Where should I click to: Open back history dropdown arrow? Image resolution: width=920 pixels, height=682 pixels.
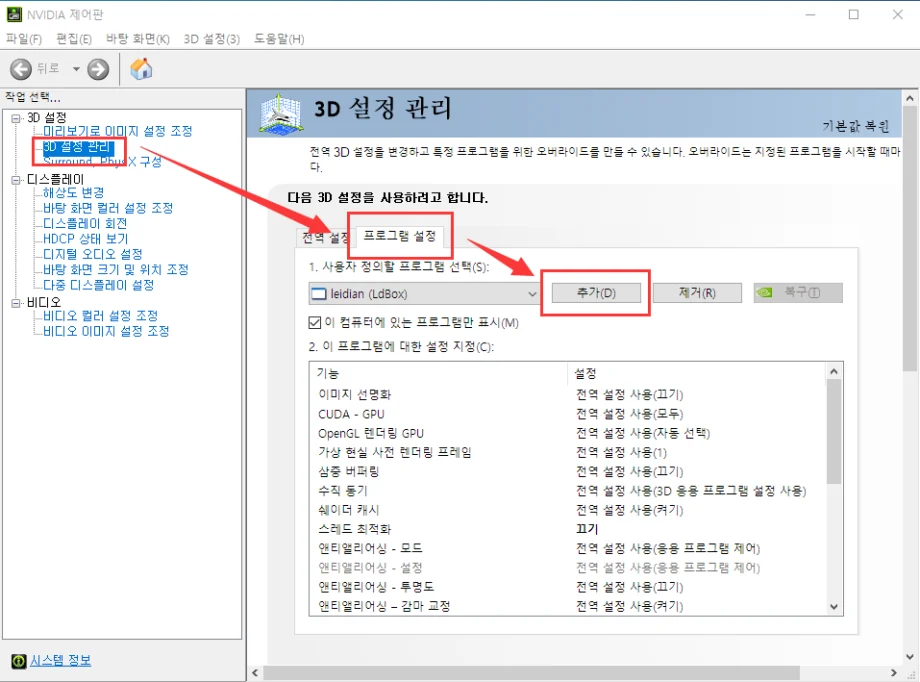pyautogui.click(x=76, y=69)
